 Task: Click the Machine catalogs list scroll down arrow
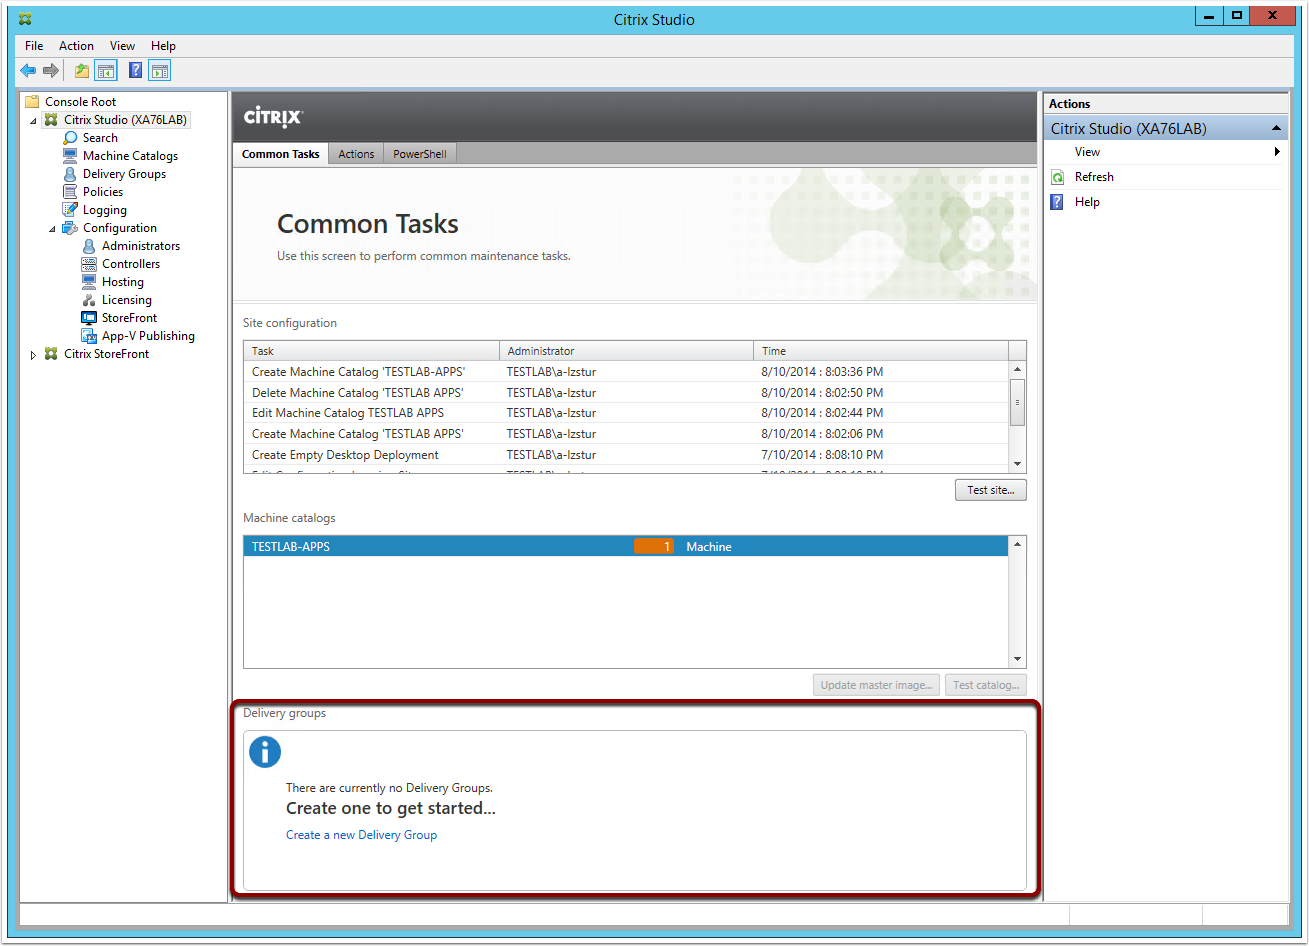click(x=1018, y=659)
